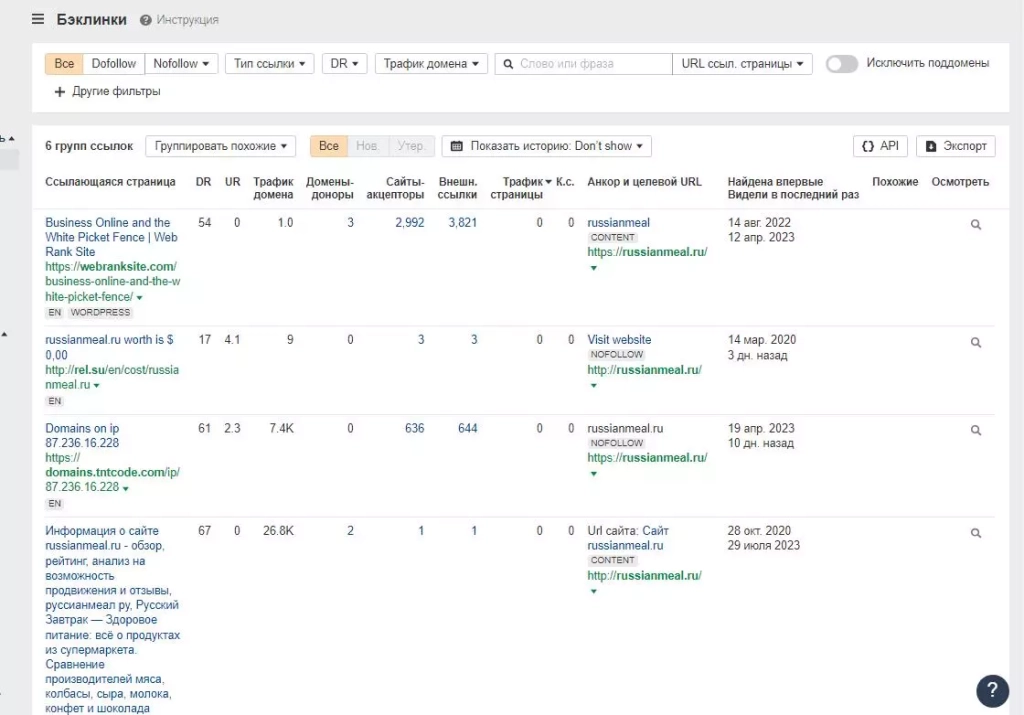Switch to the Нов. links tab

tap(368, 146)
